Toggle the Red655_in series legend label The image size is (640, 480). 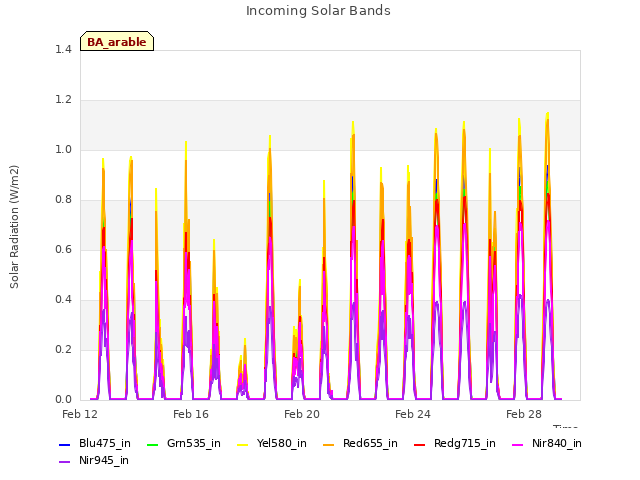click(x=370, y=444)
